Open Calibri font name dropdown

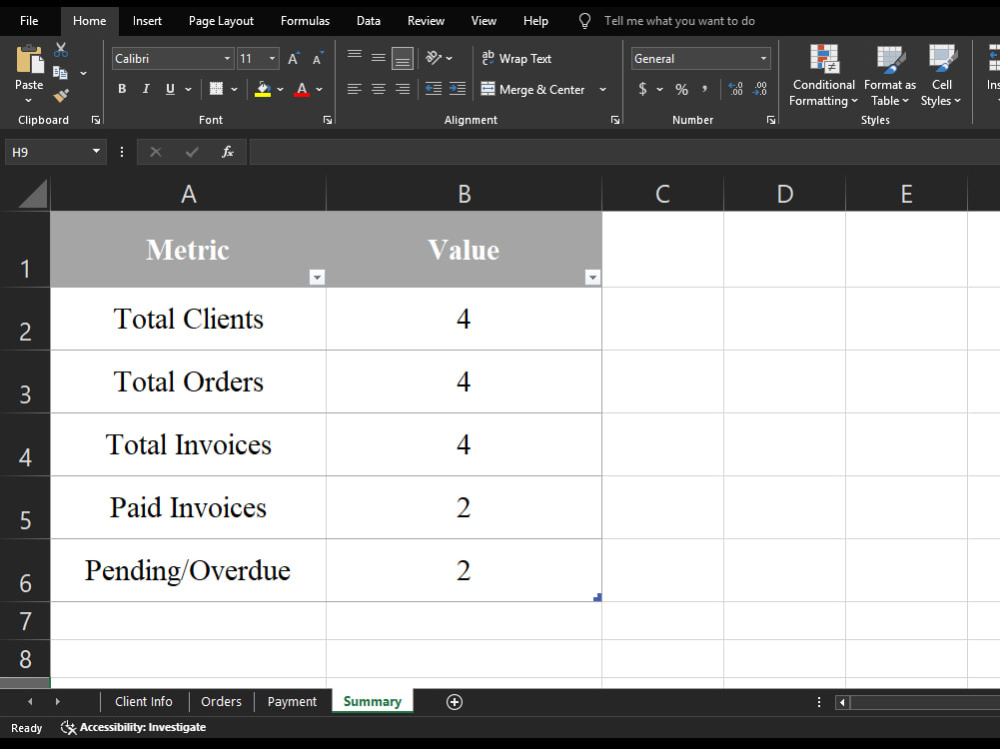pyautogui.click(x=227, y=59)
